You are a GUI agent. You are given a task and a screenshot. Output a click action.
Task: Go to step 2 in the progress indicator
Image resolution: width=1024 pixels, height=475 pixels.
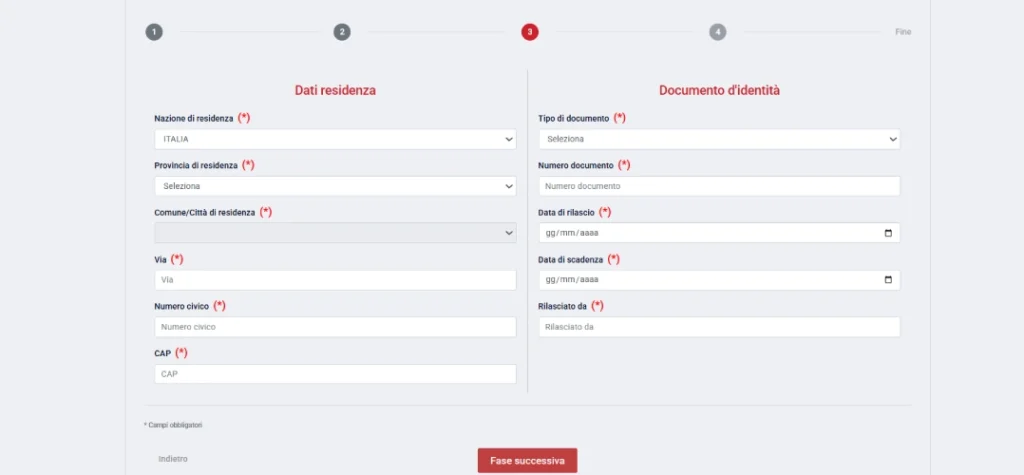pos(342,32)
